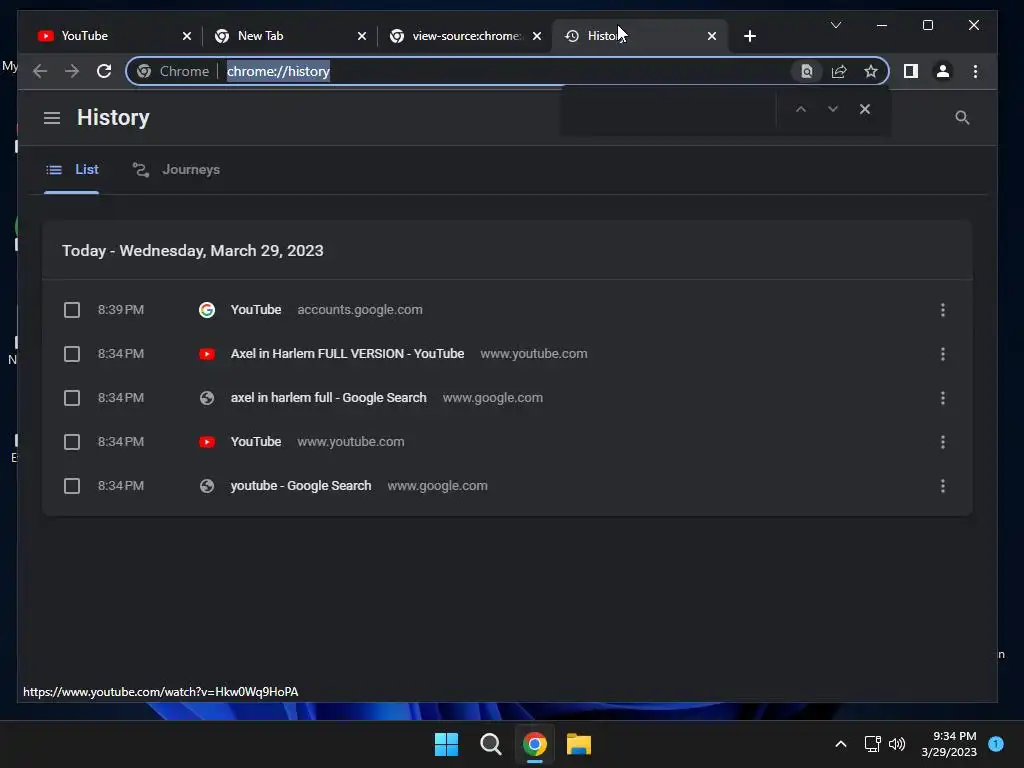Open the www.youtube.com YouTube link

tap(256, 442)
